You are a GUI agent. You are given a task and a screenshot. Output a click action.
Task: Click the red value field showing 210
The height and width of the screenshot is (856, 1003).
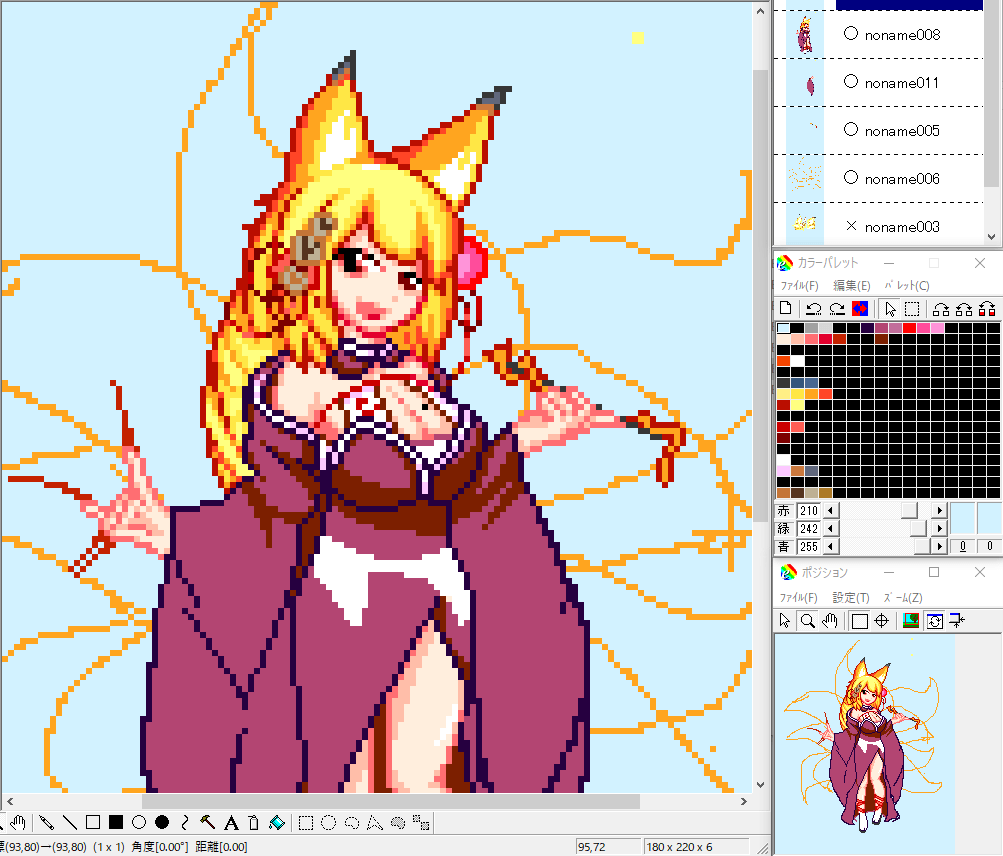point(809,511)
